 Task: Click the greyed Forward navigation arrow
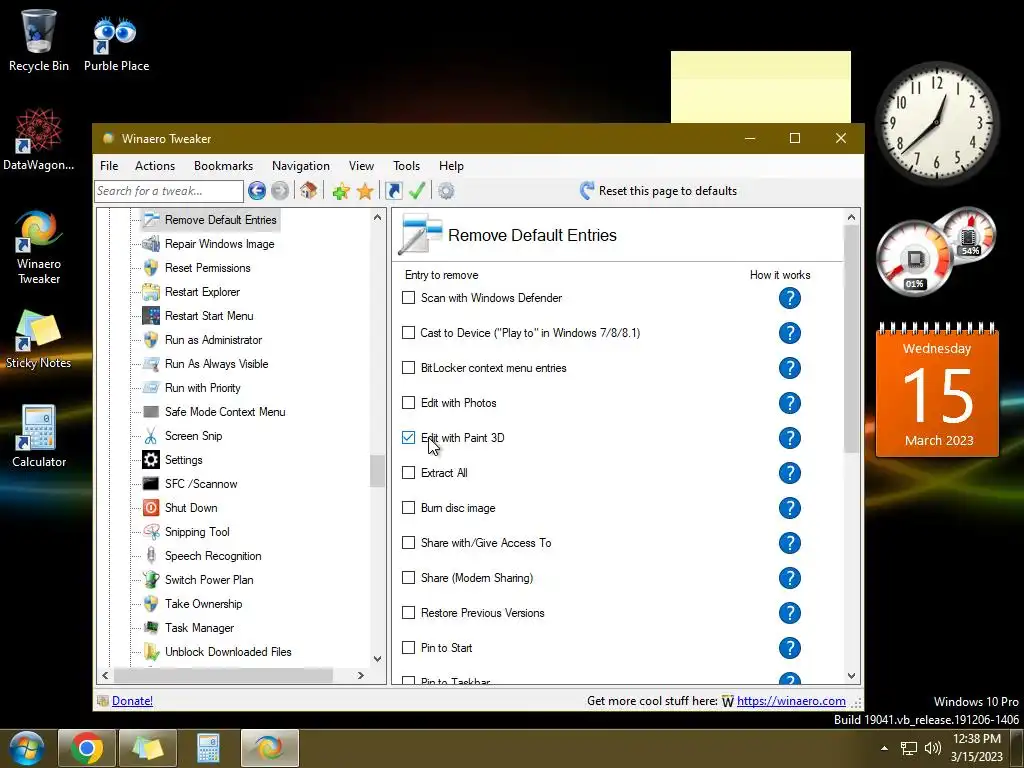[x=280, y=191]
